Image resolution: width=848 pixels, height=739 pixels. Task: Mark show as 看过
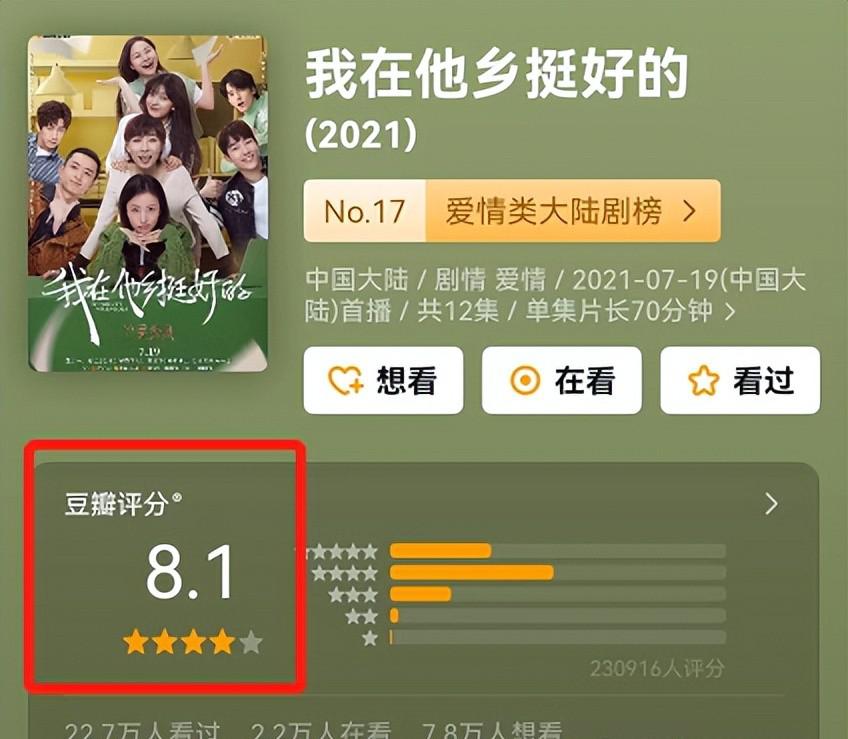tap(740, 380)
